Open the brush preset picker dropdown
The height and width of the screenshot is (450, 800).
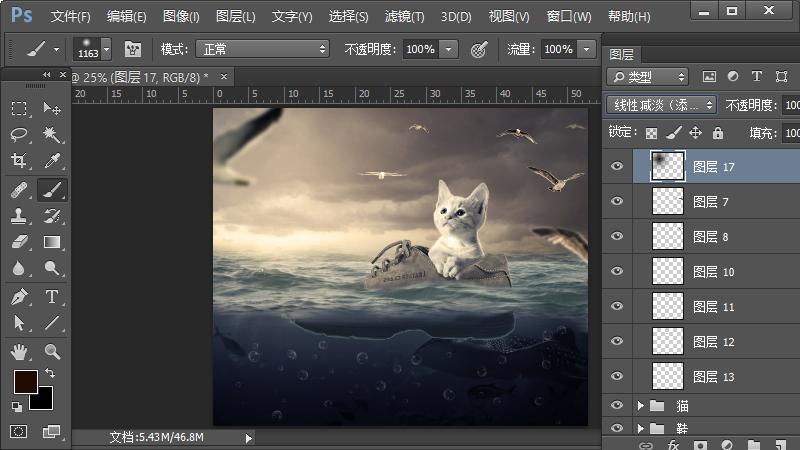tap(107, 49)
